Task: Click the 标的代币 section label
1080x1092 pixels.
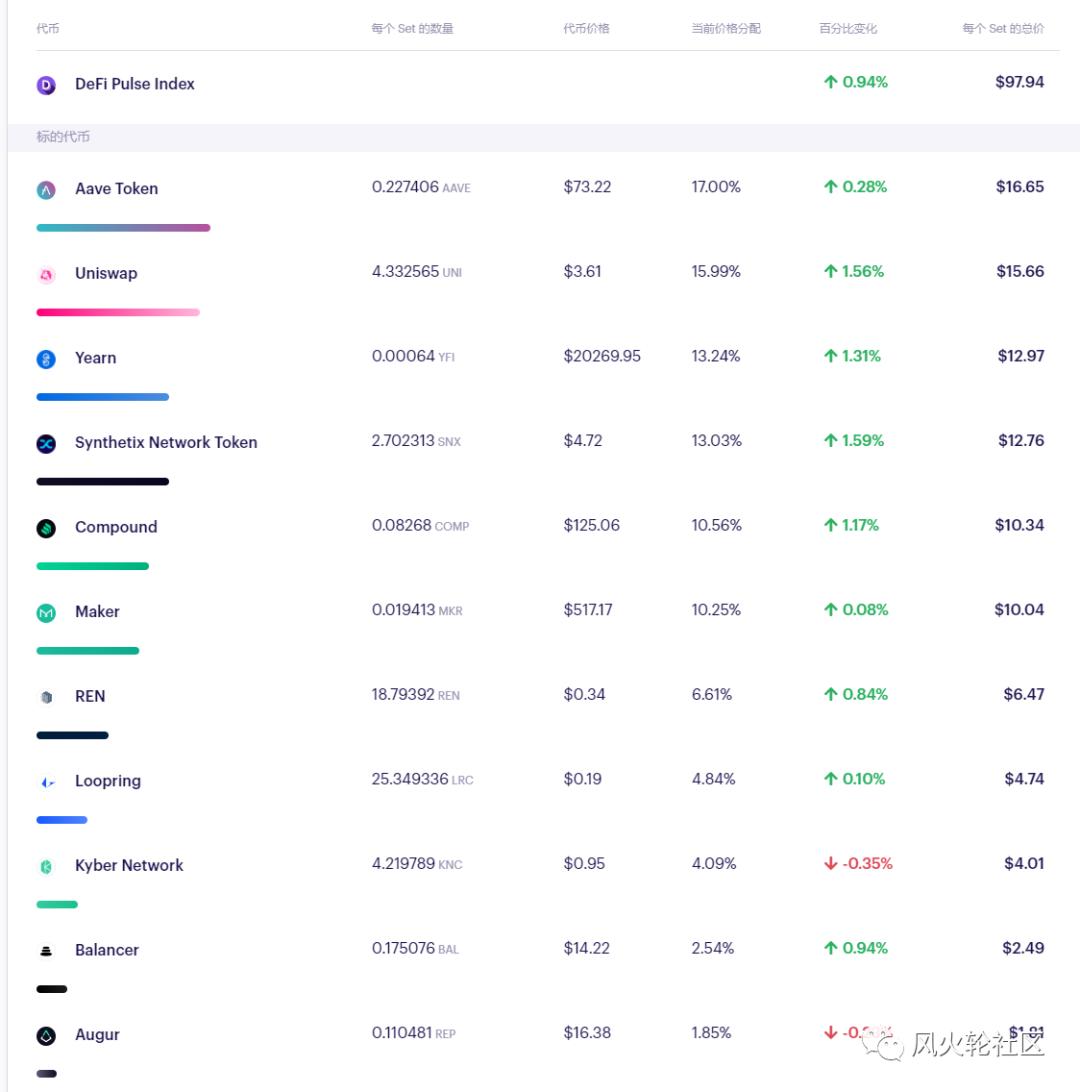Action: click(x=63, y=136)
